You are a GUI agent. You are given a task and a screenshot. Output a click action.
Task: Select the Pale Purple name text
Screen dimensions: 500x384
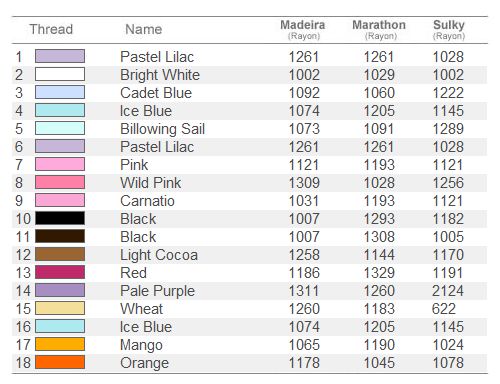[157, 291]
